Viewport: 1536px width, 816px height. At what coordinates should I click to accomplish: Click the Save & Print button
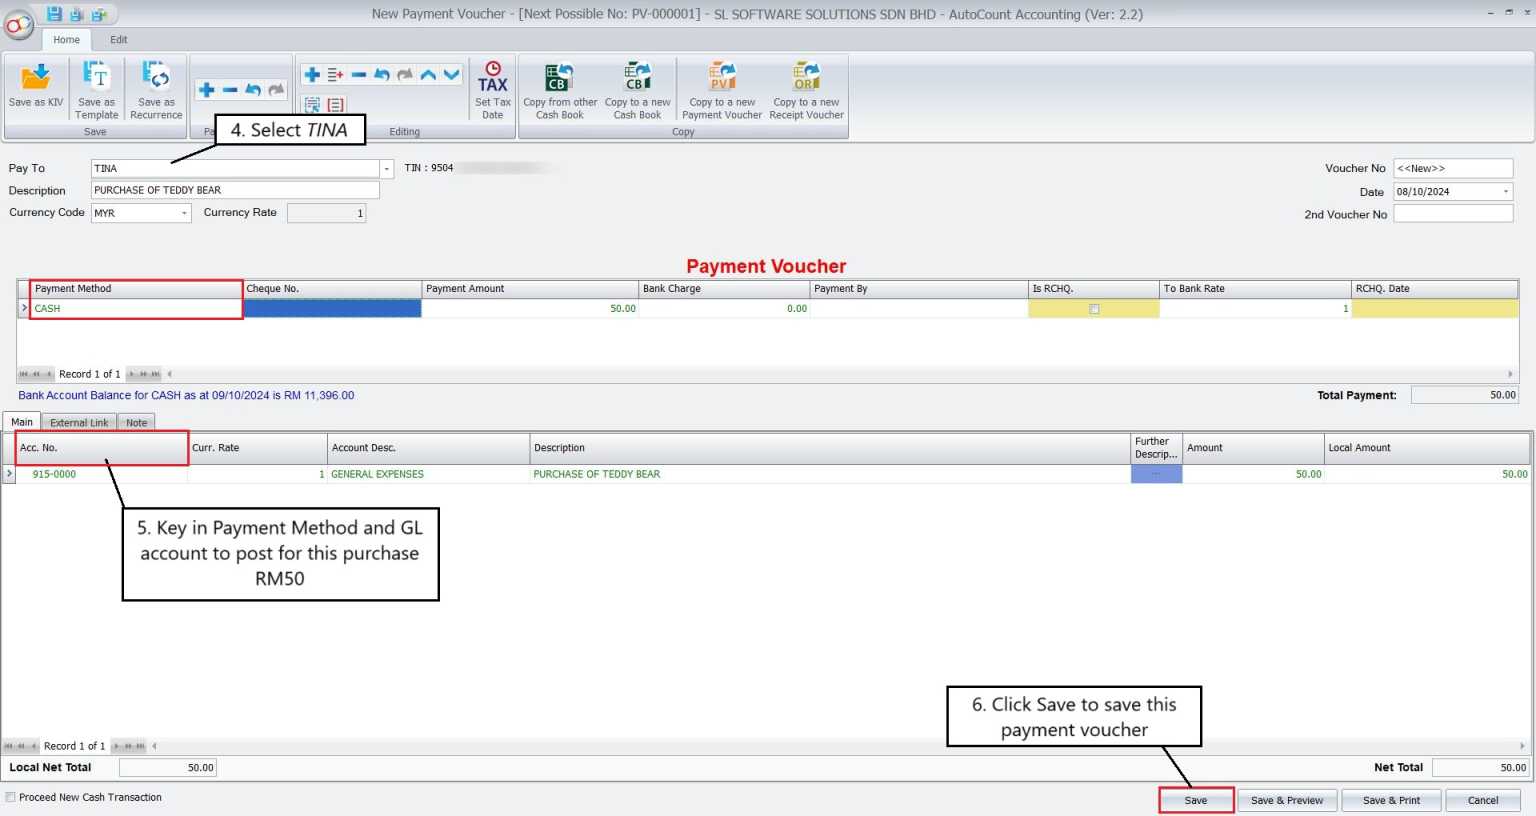tap(1391, 800)
